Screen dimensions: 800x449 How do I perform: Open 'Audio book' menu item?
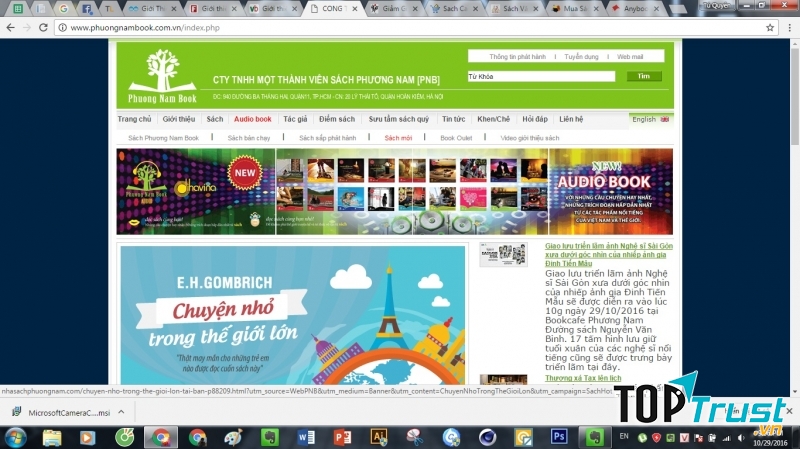[253, 119]
